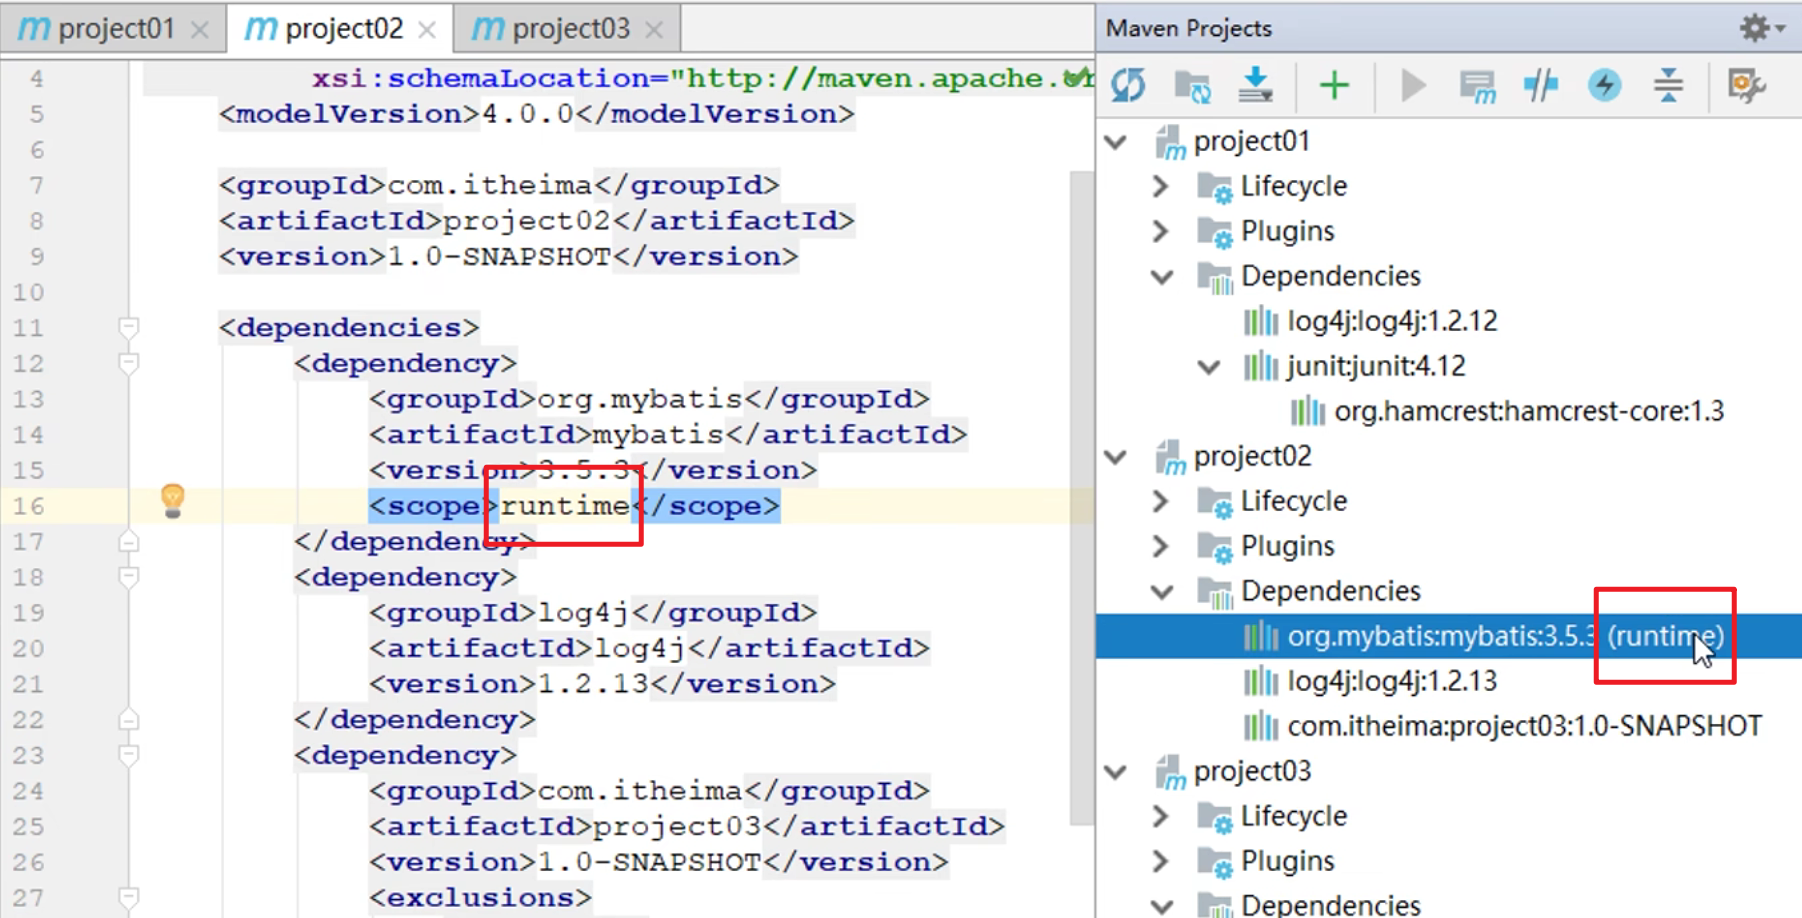
Task: Open Maven Projects panel gear menu
Action: tap(1762, 28)
